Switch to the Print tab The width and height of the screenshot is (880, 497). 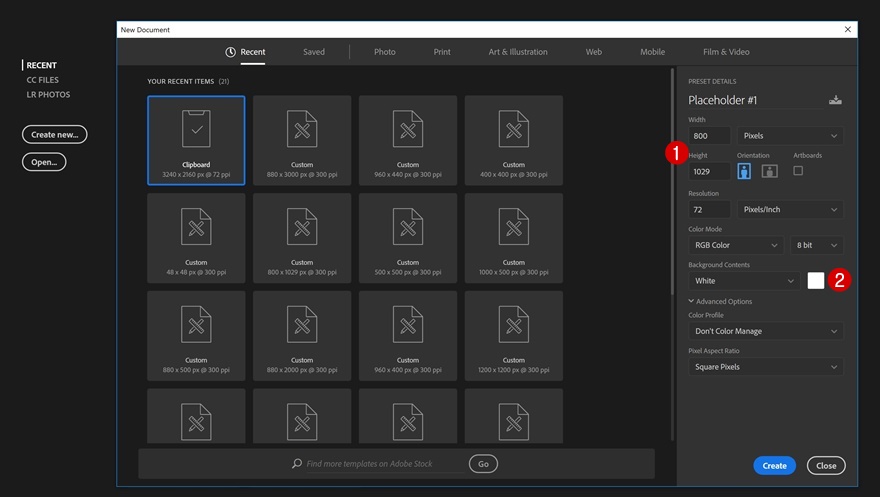442,52
